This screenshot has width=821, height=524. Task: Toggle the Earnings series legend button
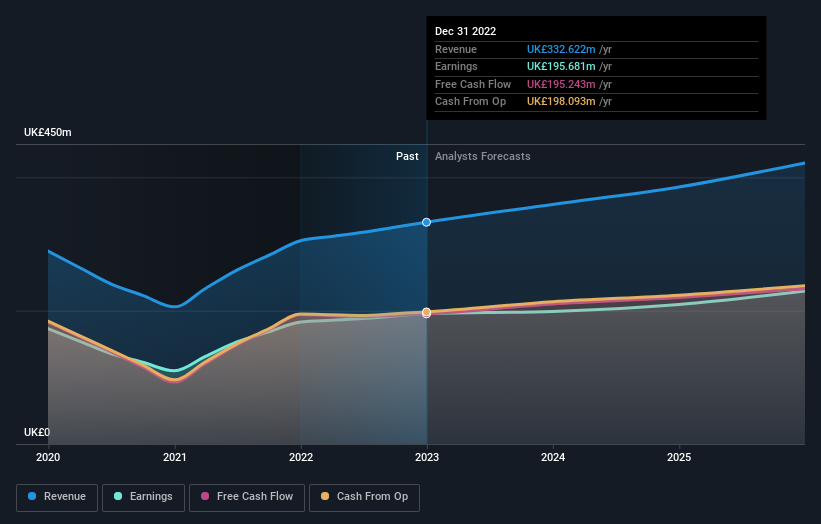tap(143, 497)
